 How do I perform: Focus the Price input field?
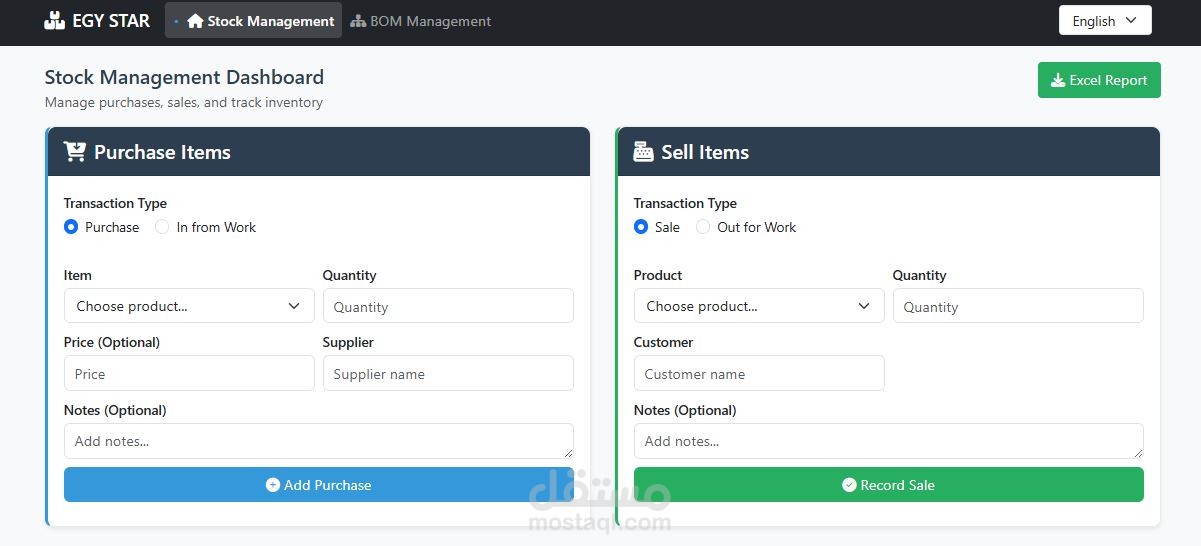click(x=189, y=373)
